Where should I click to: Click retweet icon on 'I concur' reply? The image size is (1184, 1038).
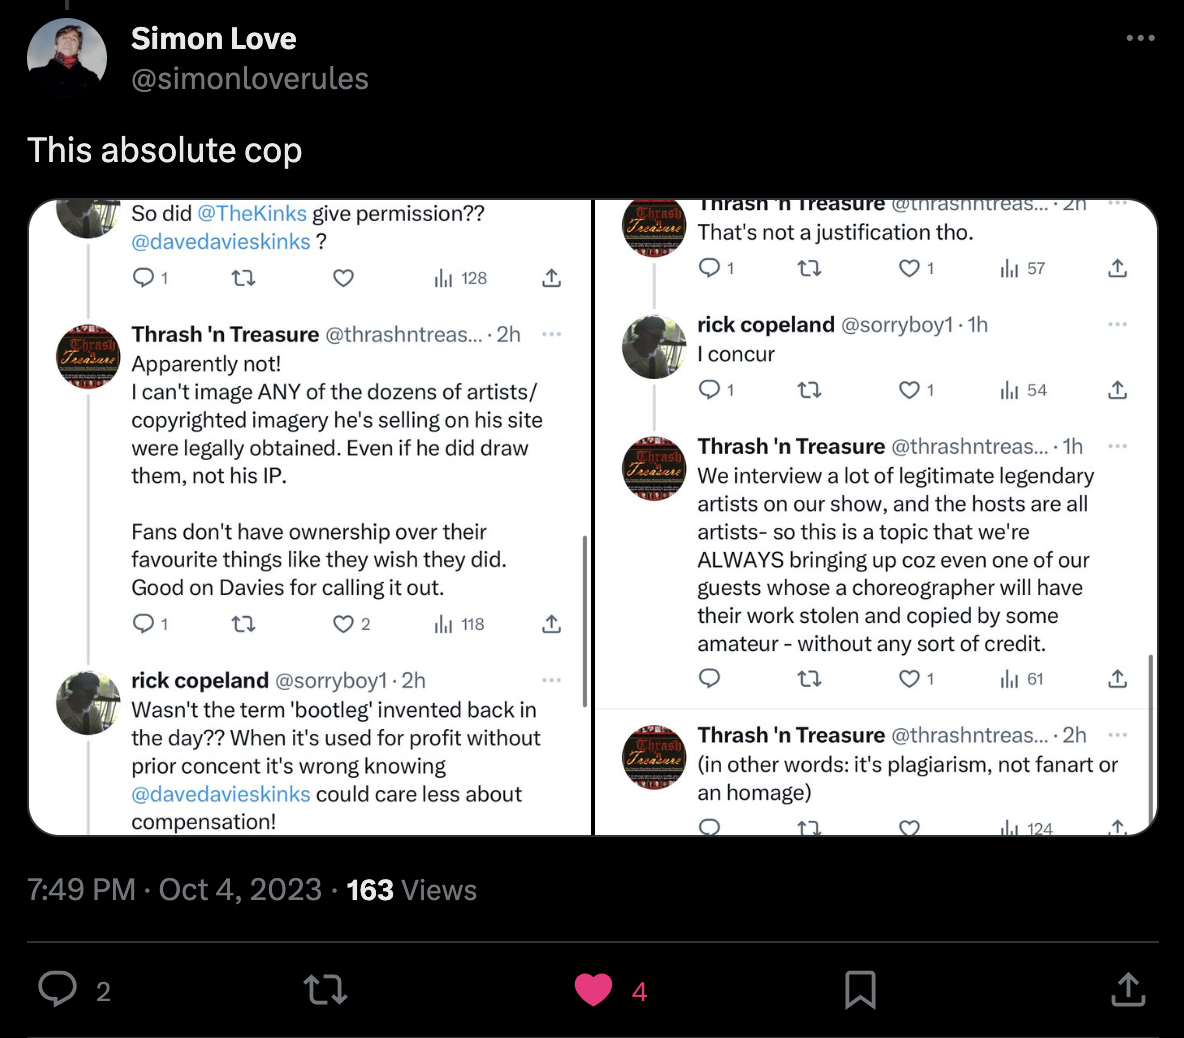[809, 390]
